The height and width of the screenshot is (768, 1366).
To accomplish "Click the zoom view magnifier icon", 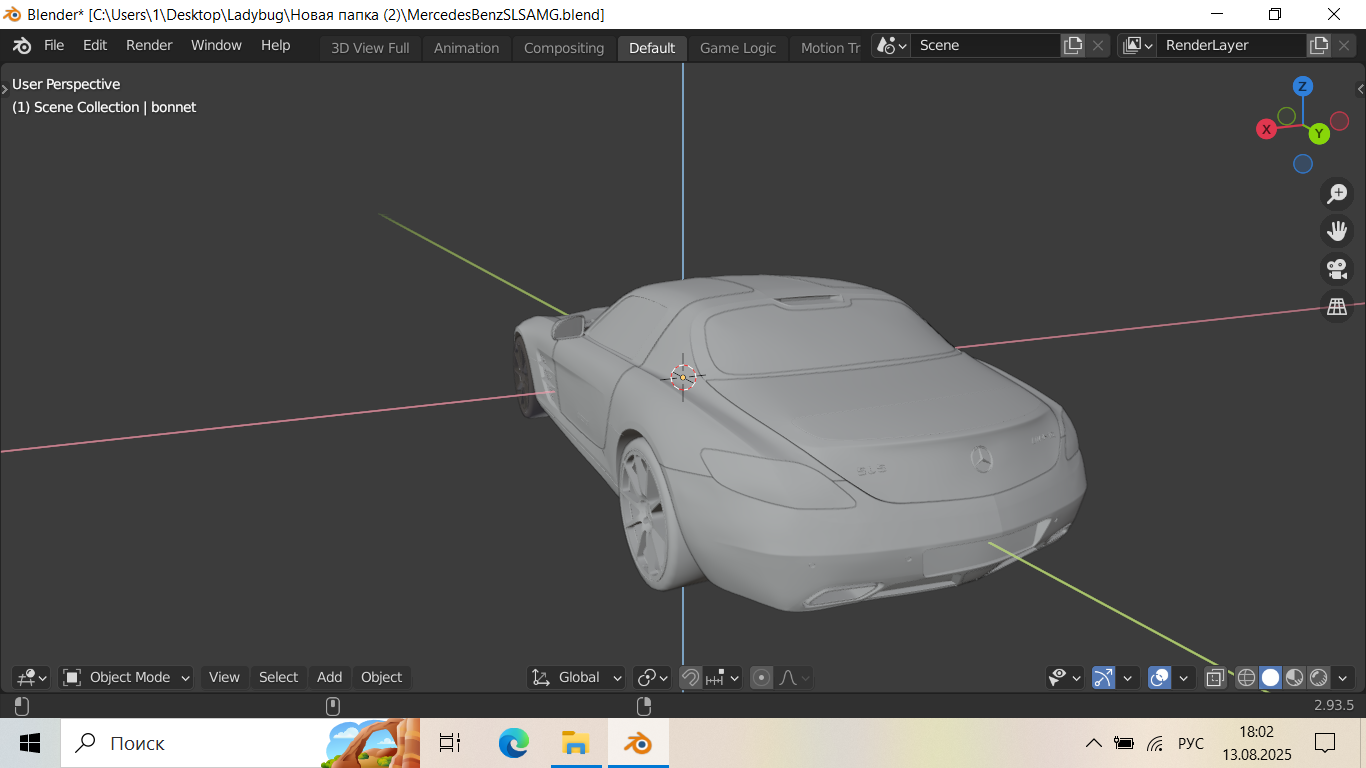I will pos(1337,194).
